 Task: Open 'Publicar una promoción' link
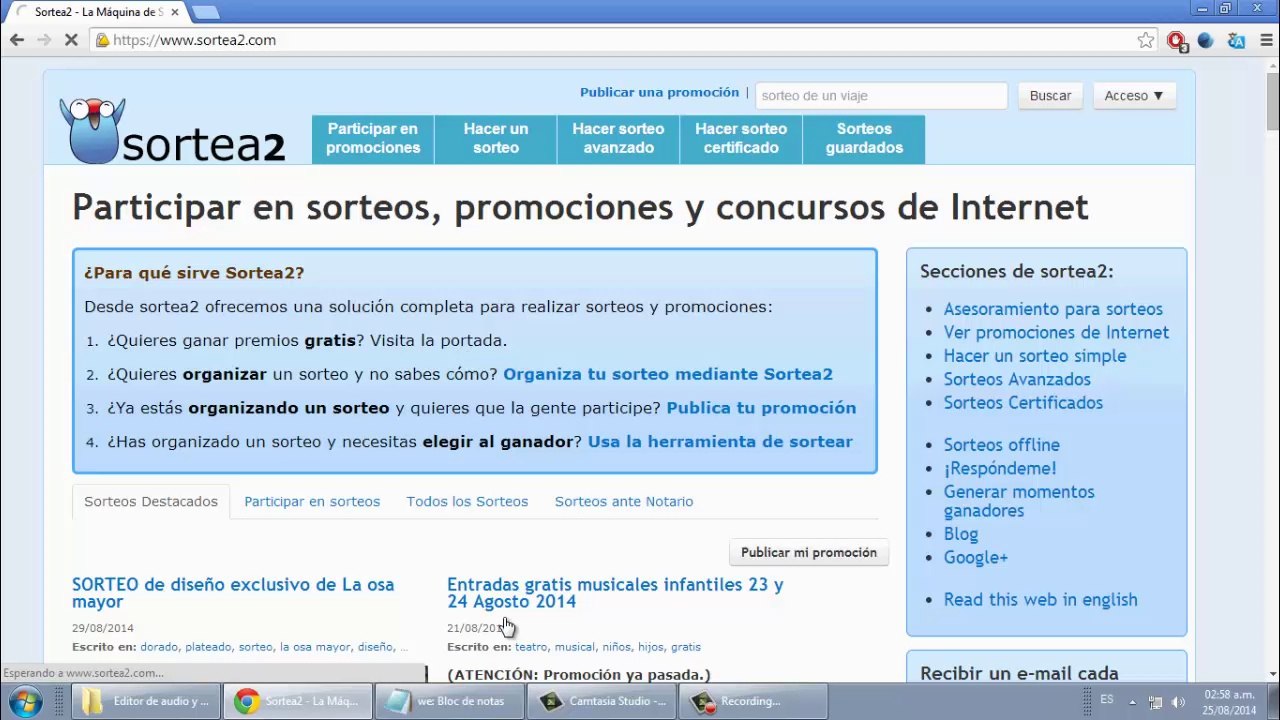tap(659, 92)
